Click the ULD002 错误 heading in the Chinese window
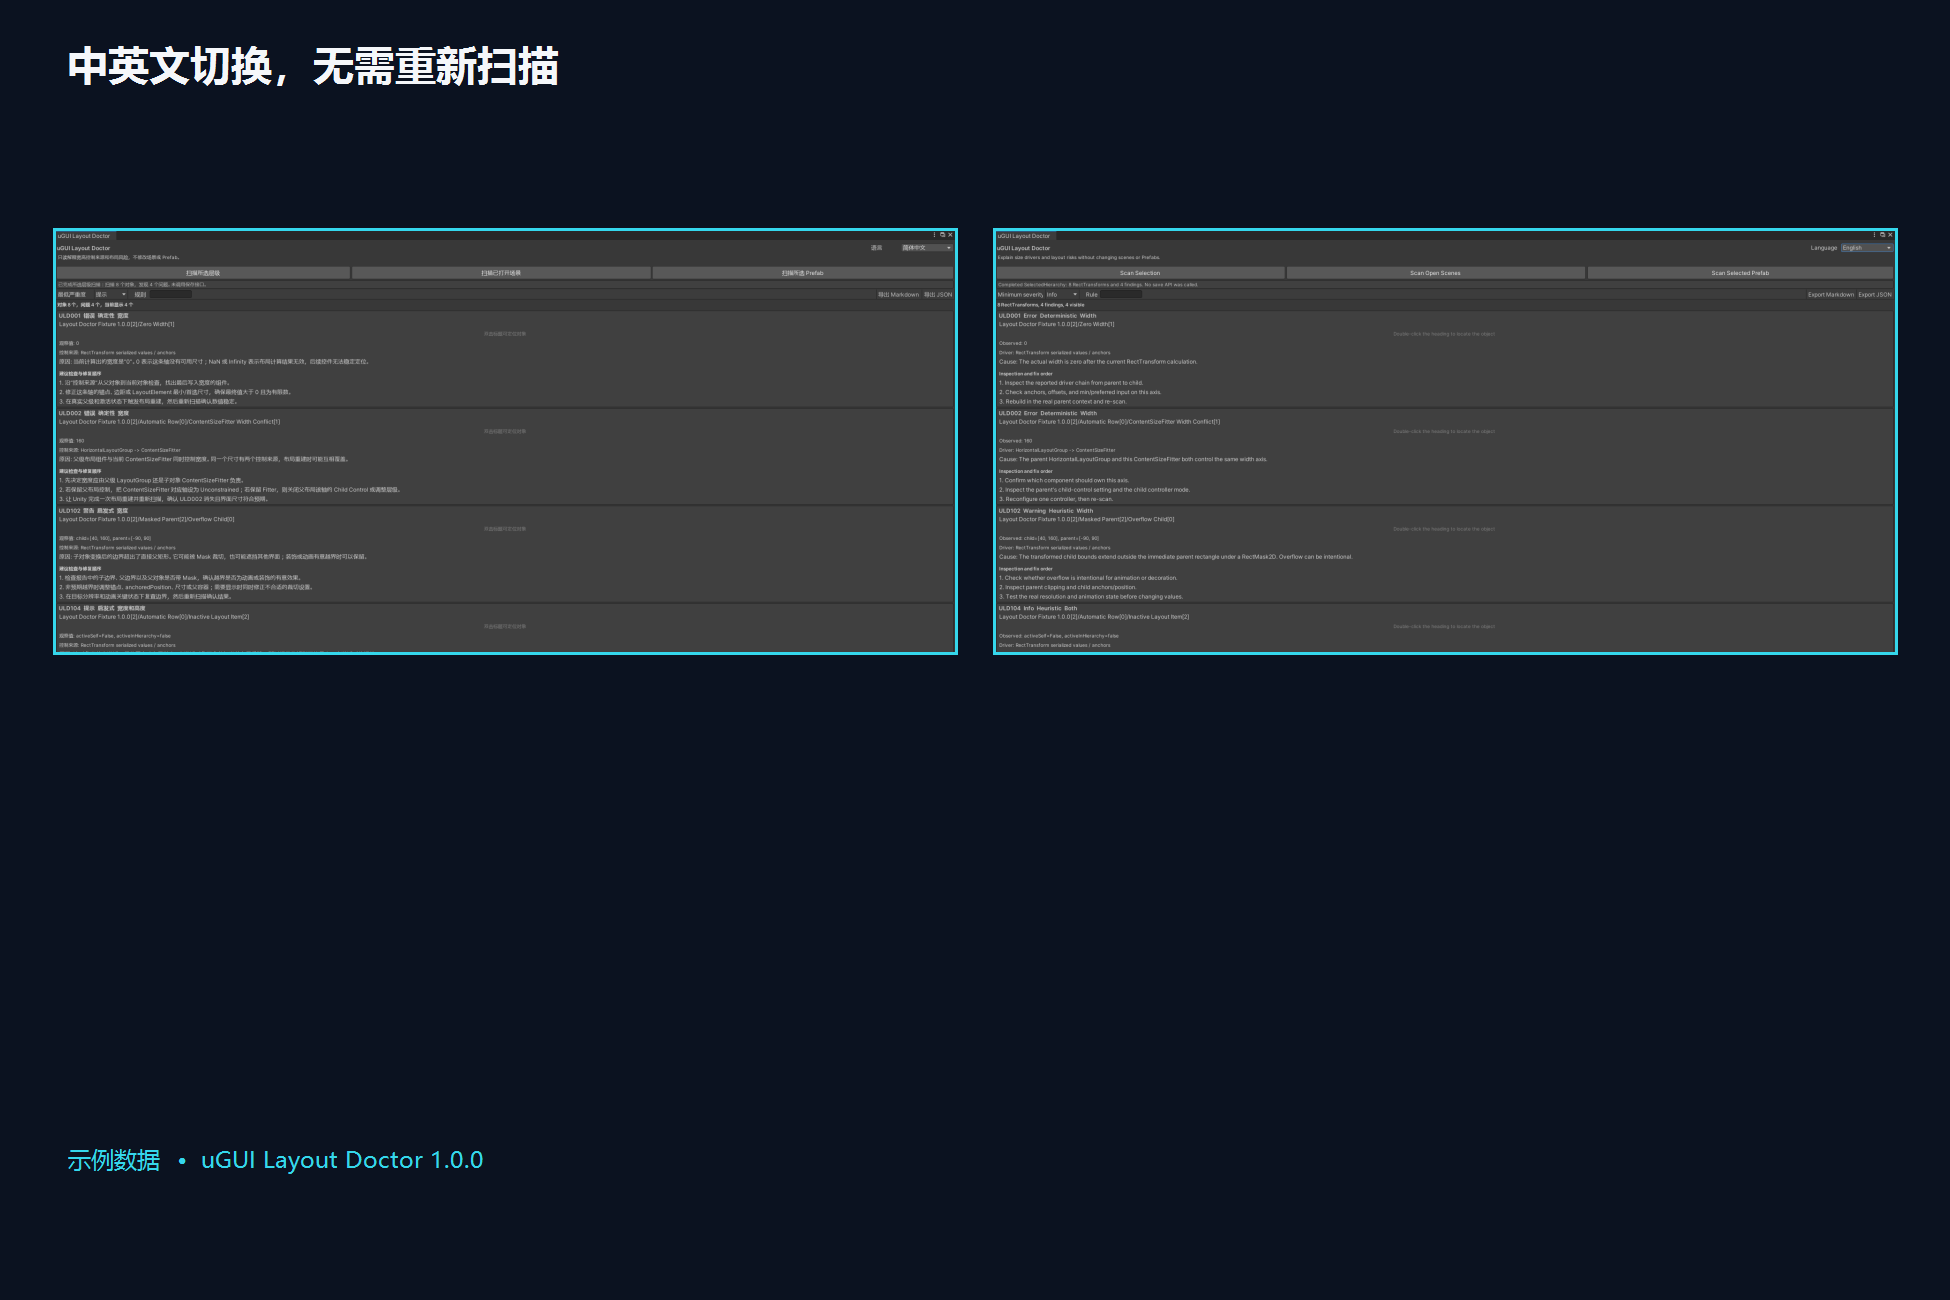1950x1300 pixels. 94,413
